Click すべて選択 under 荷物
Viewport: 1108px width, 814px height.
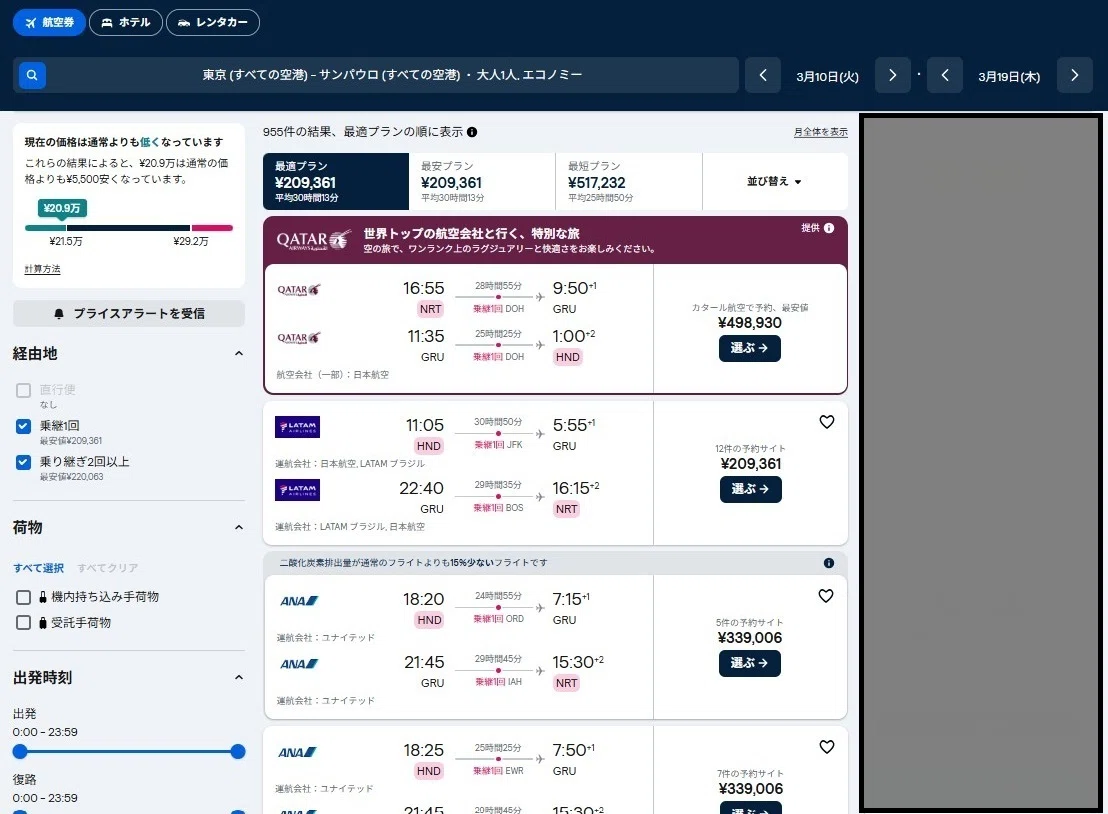[39, 568]
